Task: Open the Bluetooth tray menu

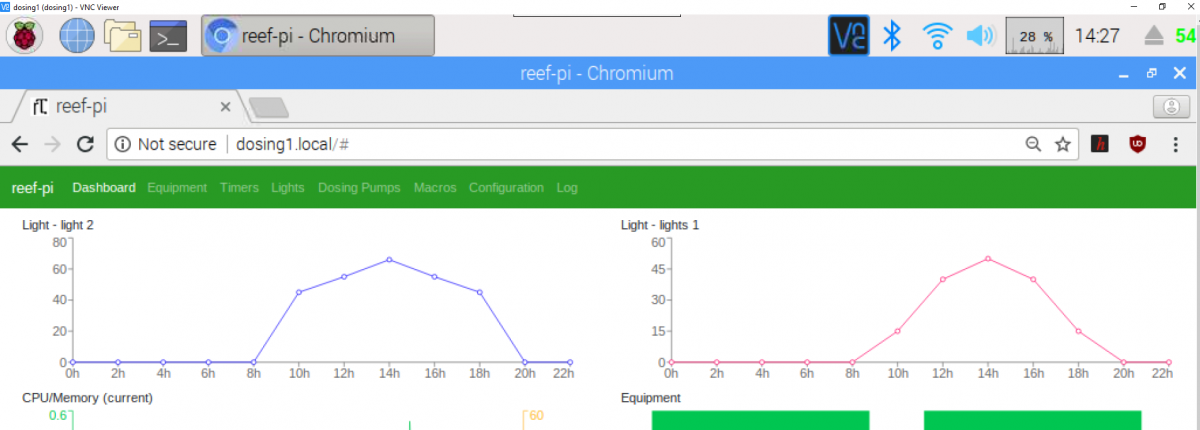Action: (x=893, y=37)
